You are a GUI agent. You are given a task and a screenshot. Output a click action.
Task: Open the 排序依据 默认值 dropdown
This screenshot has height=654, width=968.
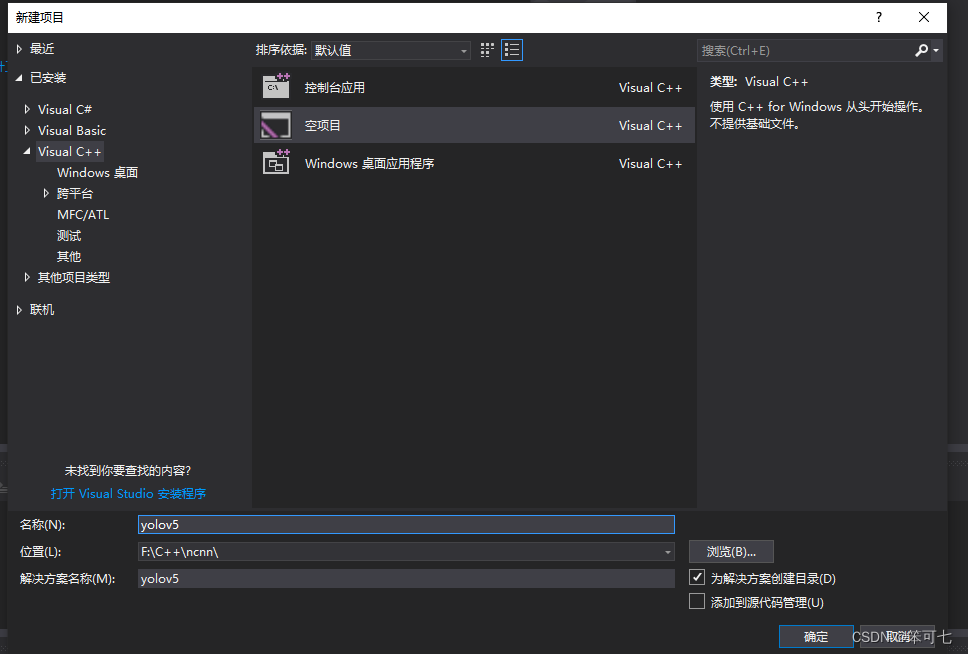coord(391,51)
